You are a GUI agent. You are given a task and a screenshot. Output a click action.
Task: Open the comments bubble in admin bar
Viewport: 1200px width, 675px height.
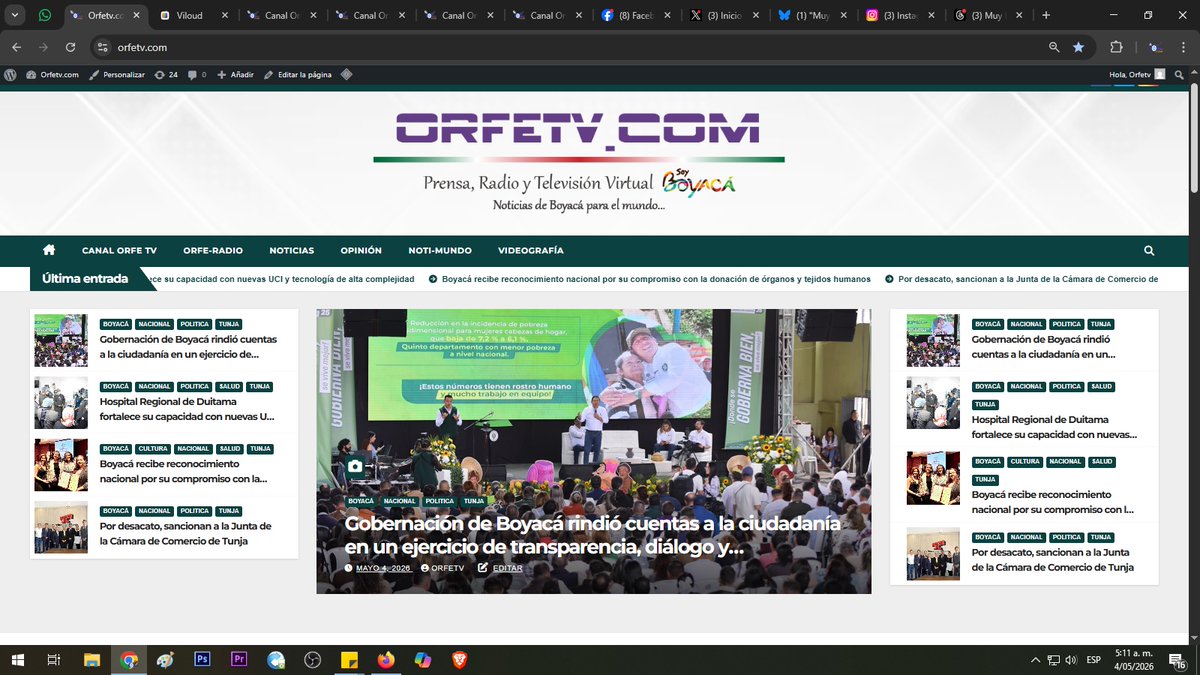[x=197, y=74]
